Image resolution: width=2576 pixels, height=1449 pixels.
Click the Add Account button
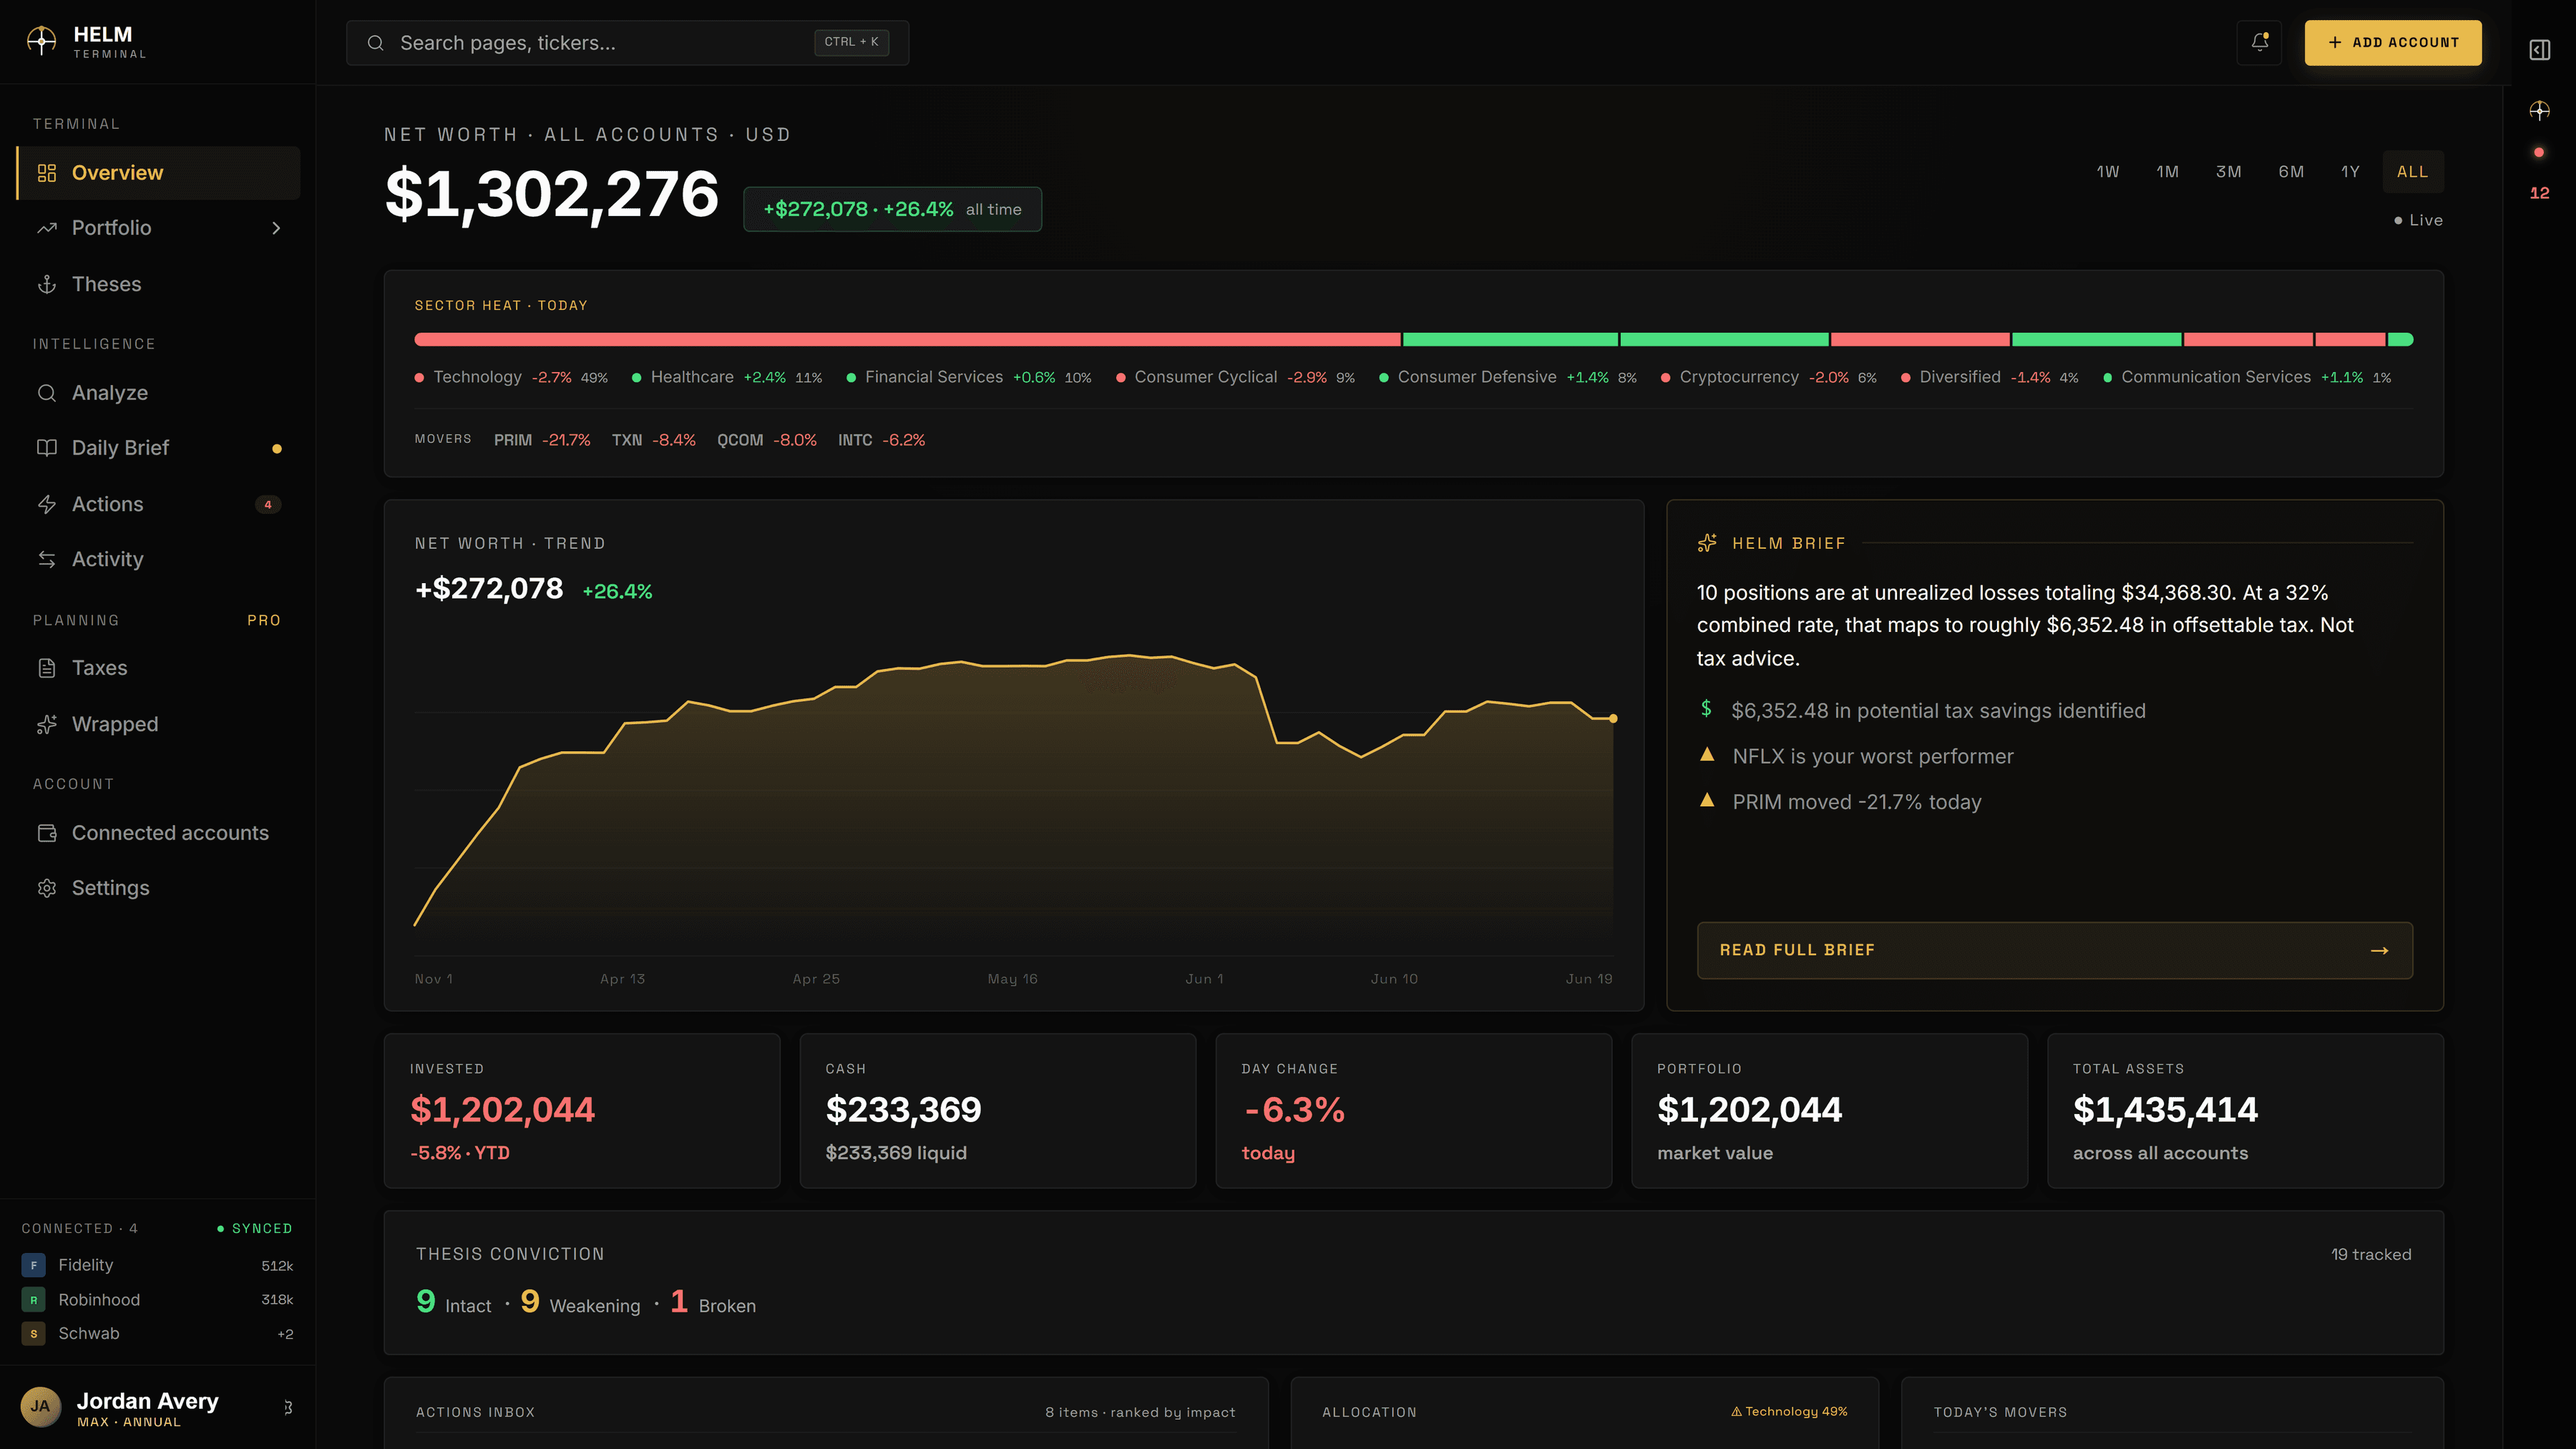click(x=2392, y=42)
